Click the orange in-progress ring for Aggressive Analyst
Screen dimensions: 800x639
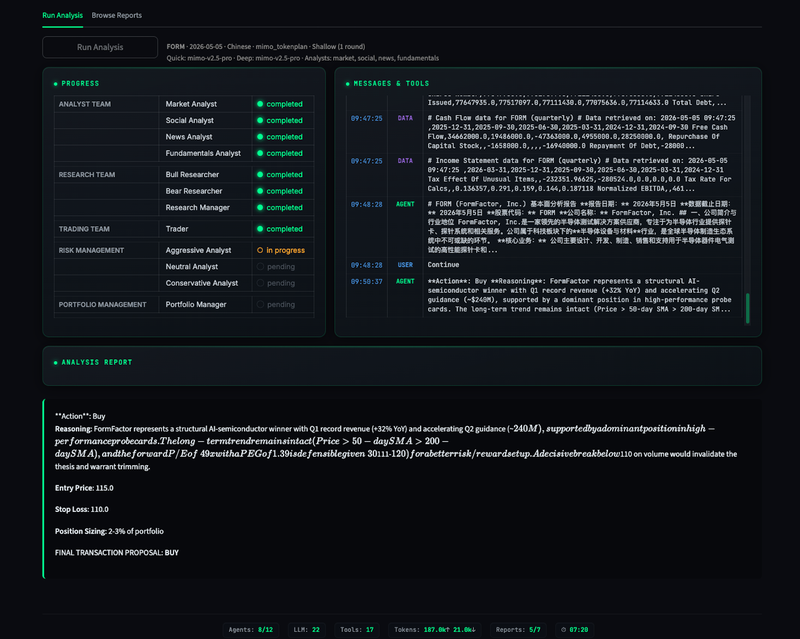(x=260, y=250)
